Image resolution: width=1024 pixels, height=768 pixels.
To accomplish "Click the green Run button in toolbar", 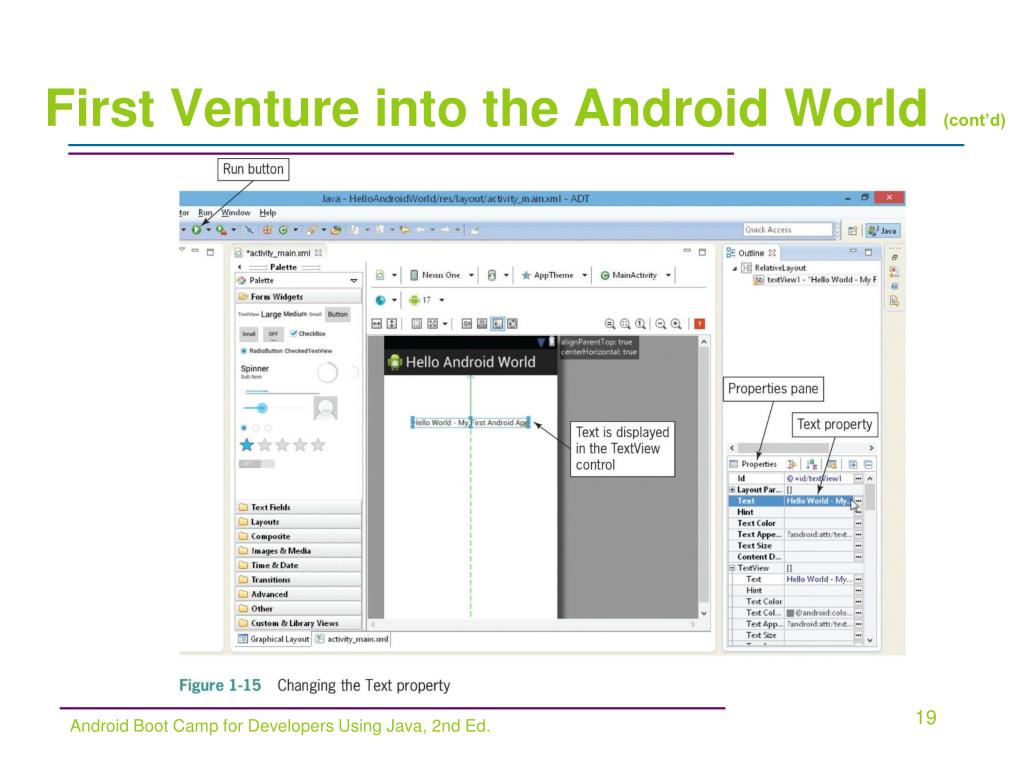I will pos(196,230).
